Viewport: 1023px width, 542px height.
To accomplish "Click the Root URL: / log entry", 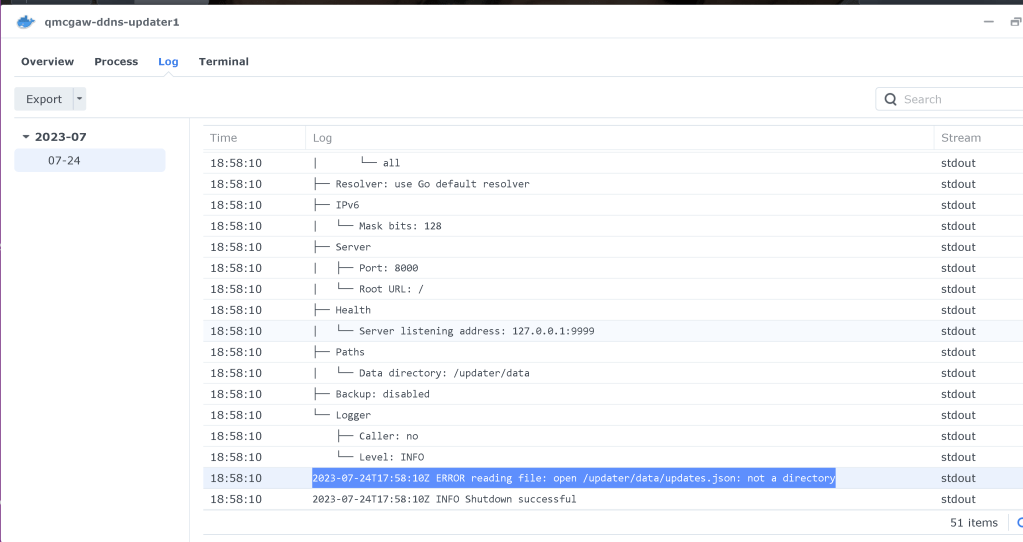I will (613, 289).
